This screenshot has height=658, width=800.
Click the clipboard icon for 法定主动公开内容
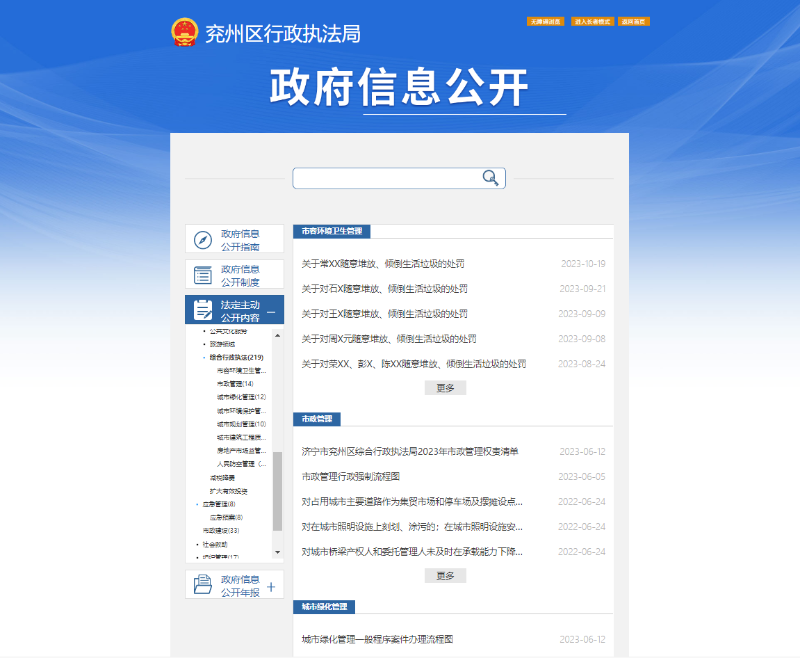tap(202, 310)
